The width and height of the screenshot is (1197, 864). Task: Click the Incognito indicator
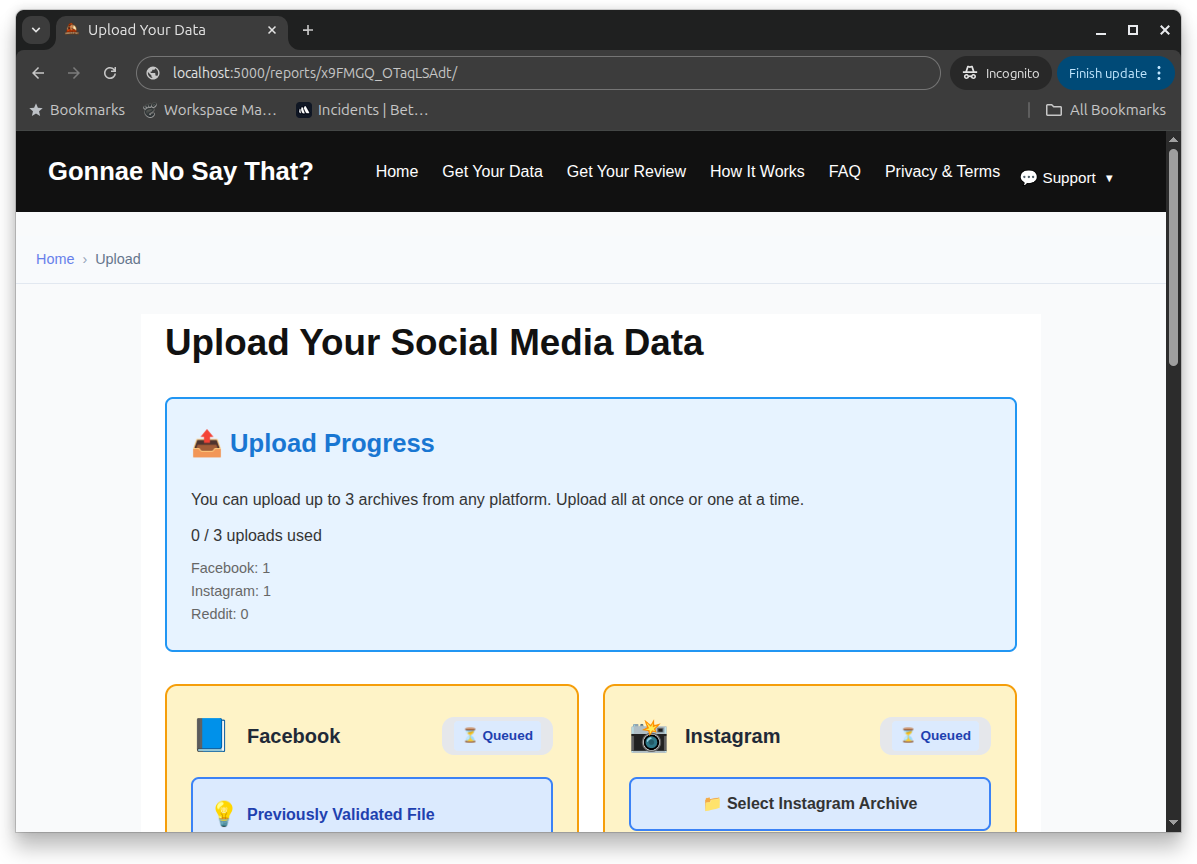[x=1001, y=73]
